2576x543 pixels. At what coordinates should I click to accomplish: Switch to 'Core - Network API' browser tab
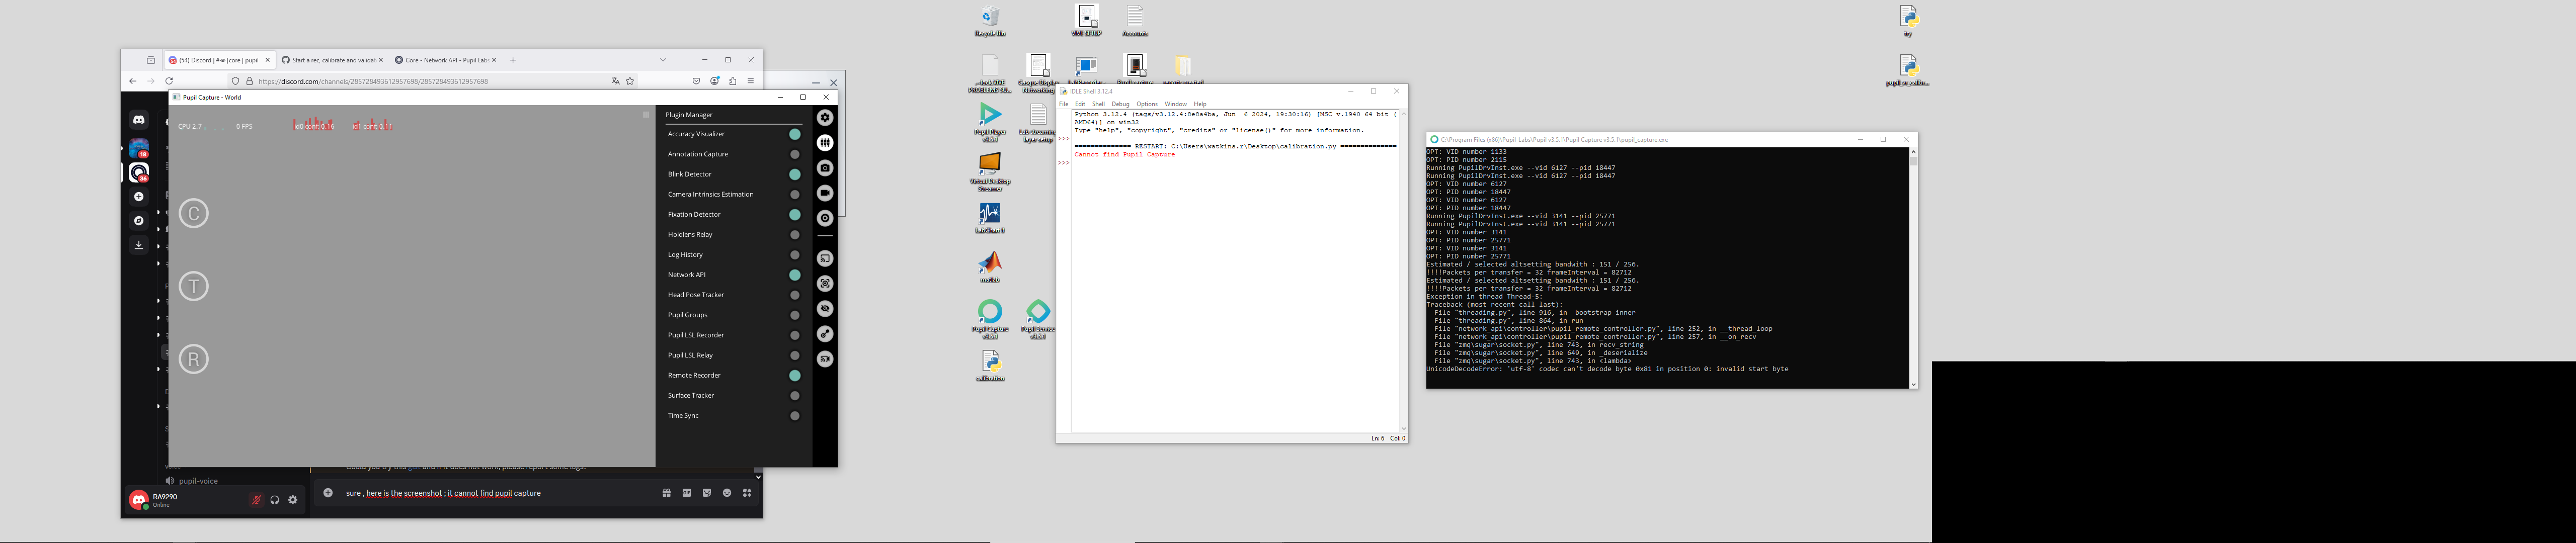click(x=445, y=60)
